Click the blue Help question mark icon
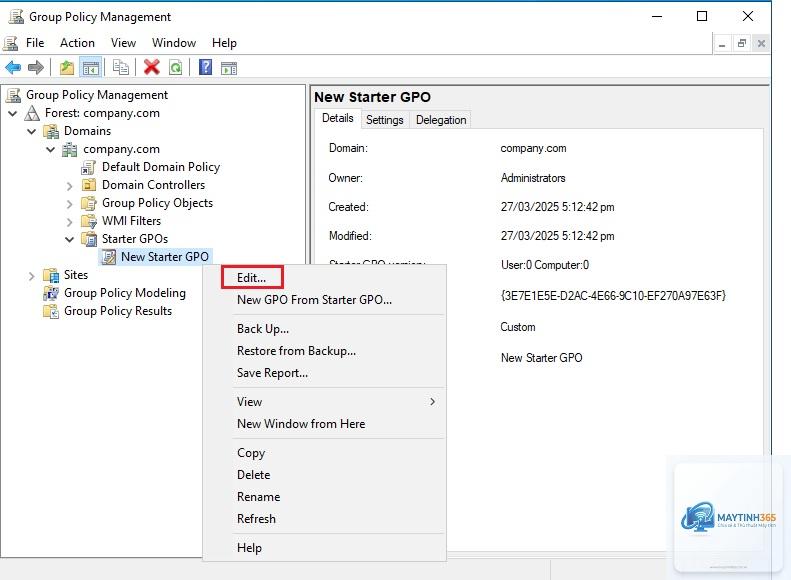The width and height of the screenshot is (791, 580). [x=205, y=67]
